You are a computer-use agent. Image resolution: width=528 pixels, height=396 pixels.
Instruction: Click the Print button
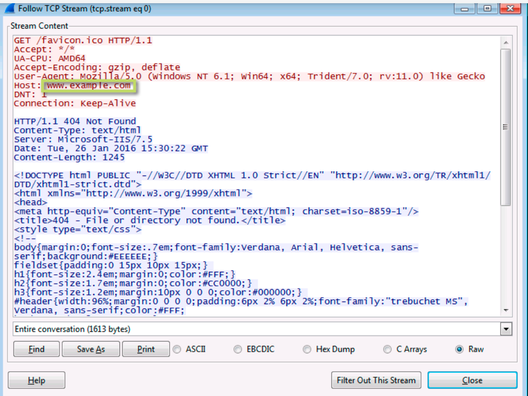coord(146,349)
